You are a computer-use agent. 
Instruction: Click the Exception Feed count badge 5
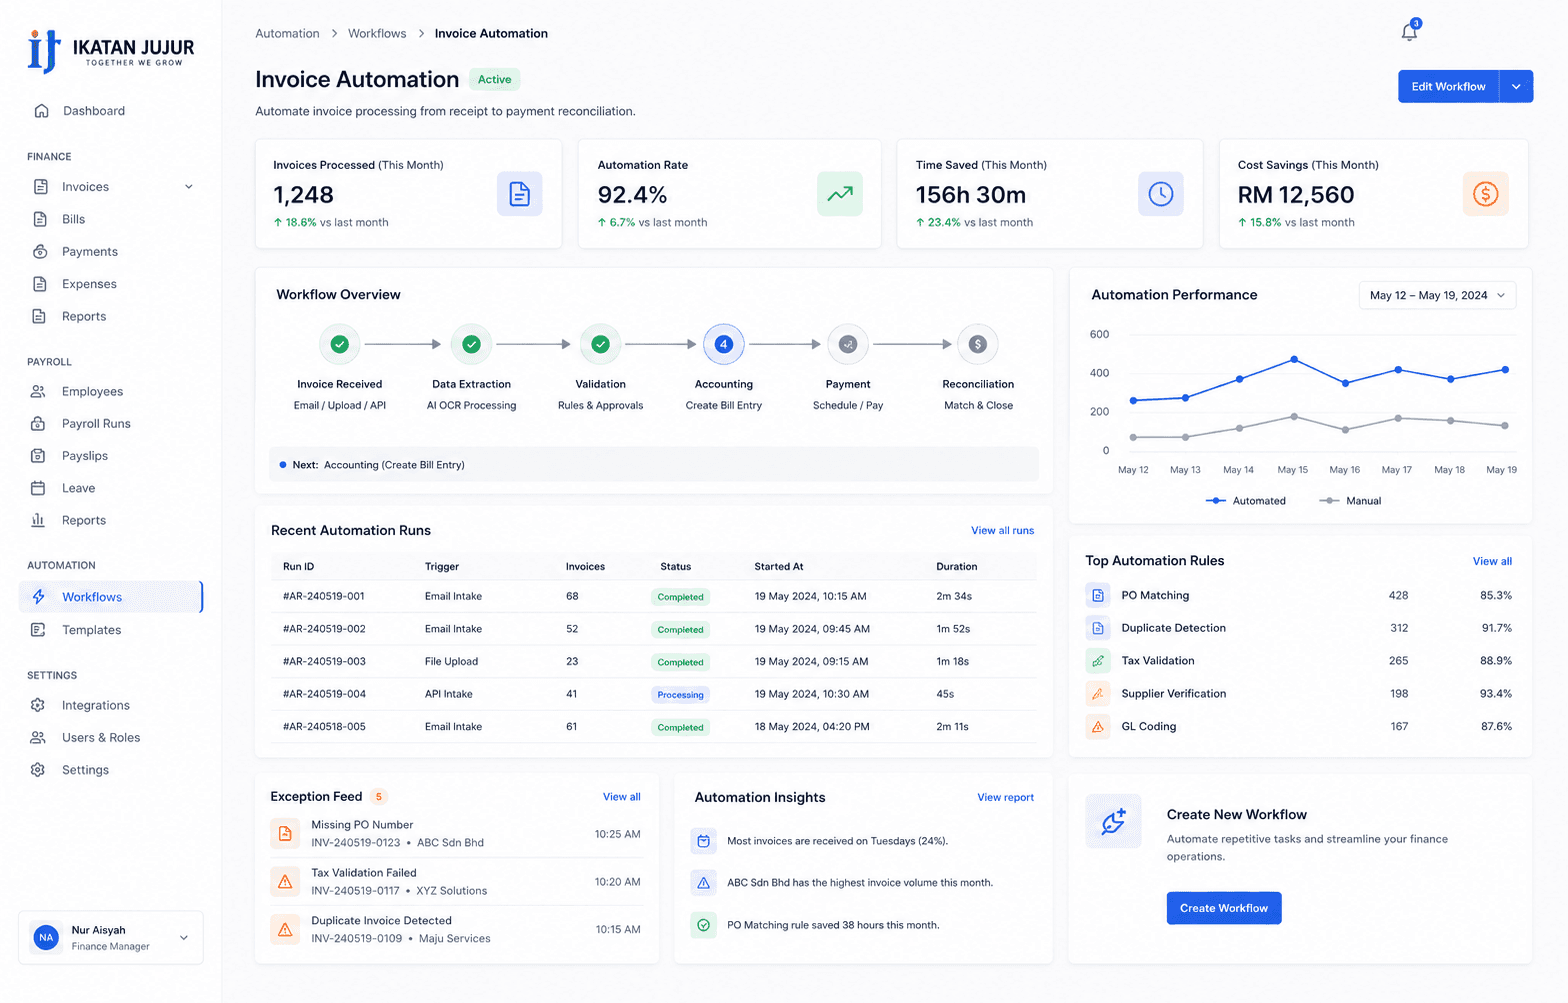(x=379, y=797)
